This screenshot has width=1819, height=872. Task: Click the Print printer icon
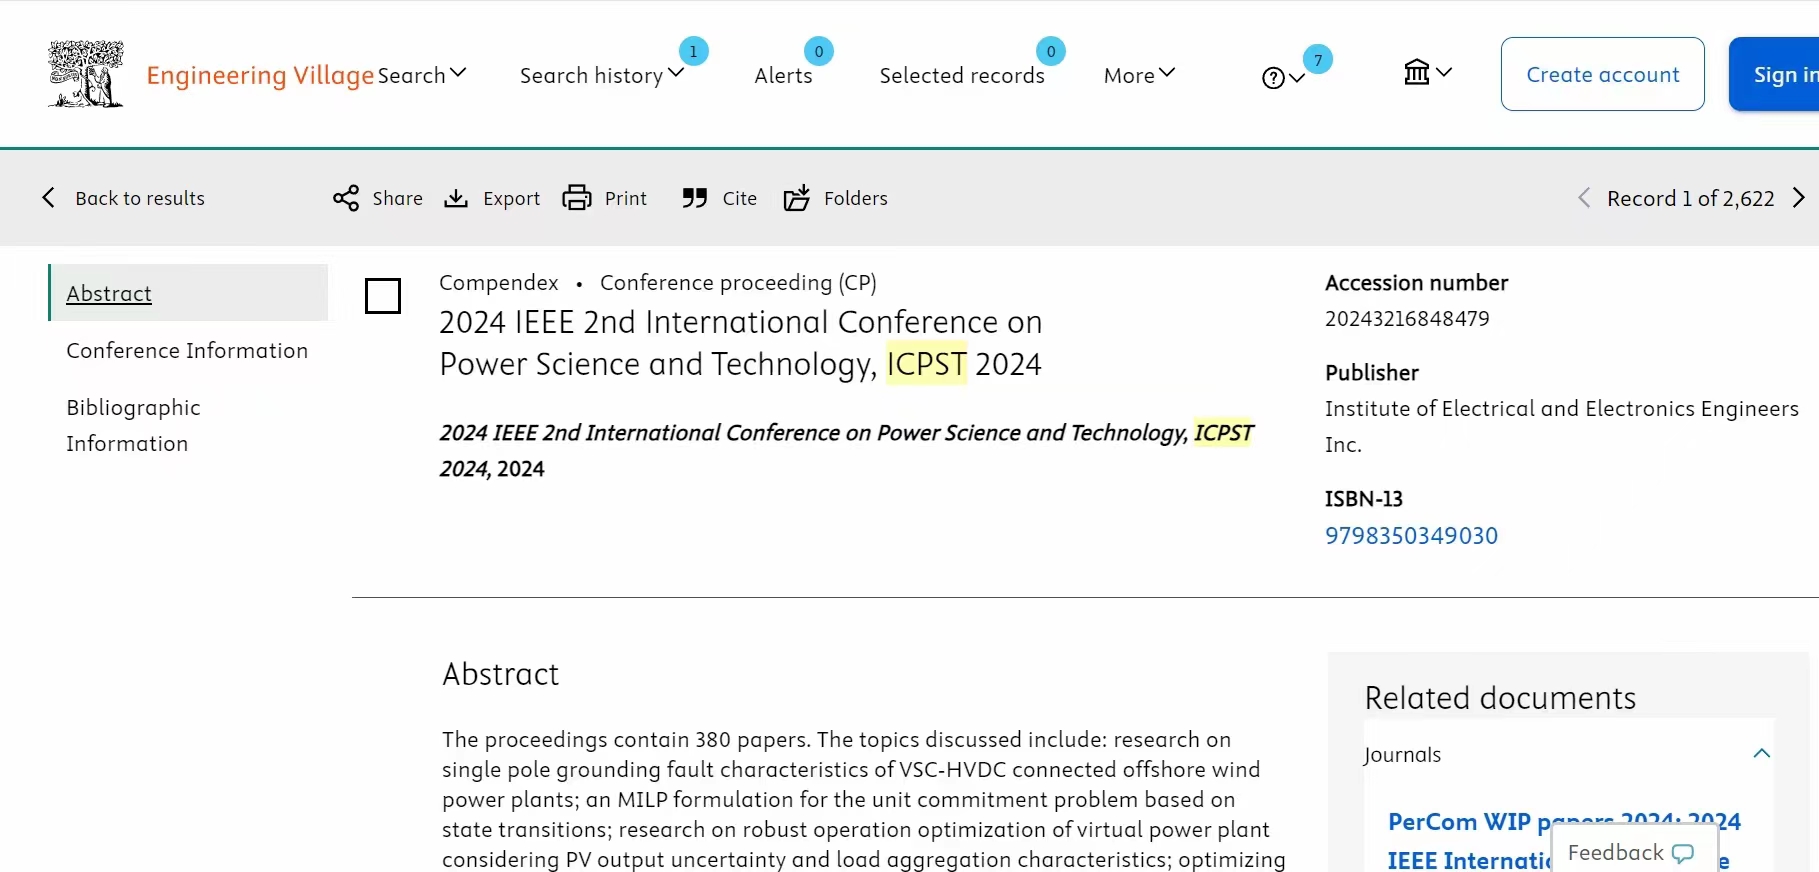pos(577,198)
